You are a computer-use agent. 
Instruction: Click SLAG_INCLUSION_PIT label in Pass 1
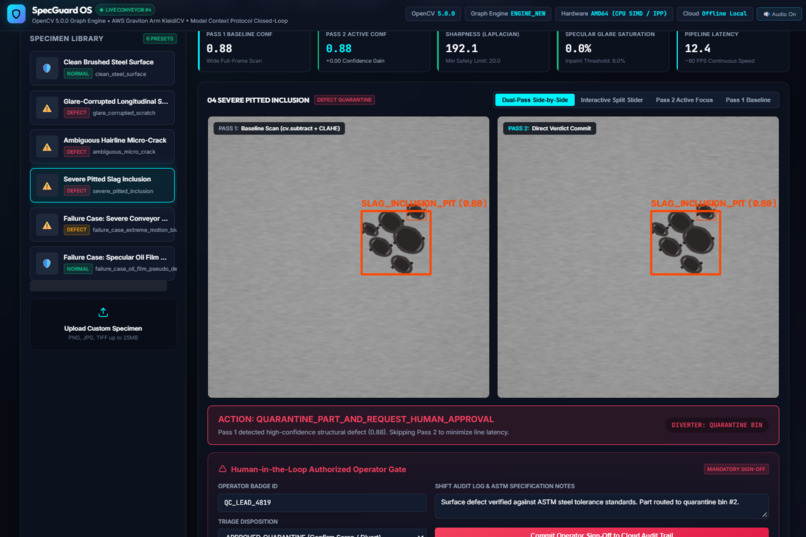(424, 203)
